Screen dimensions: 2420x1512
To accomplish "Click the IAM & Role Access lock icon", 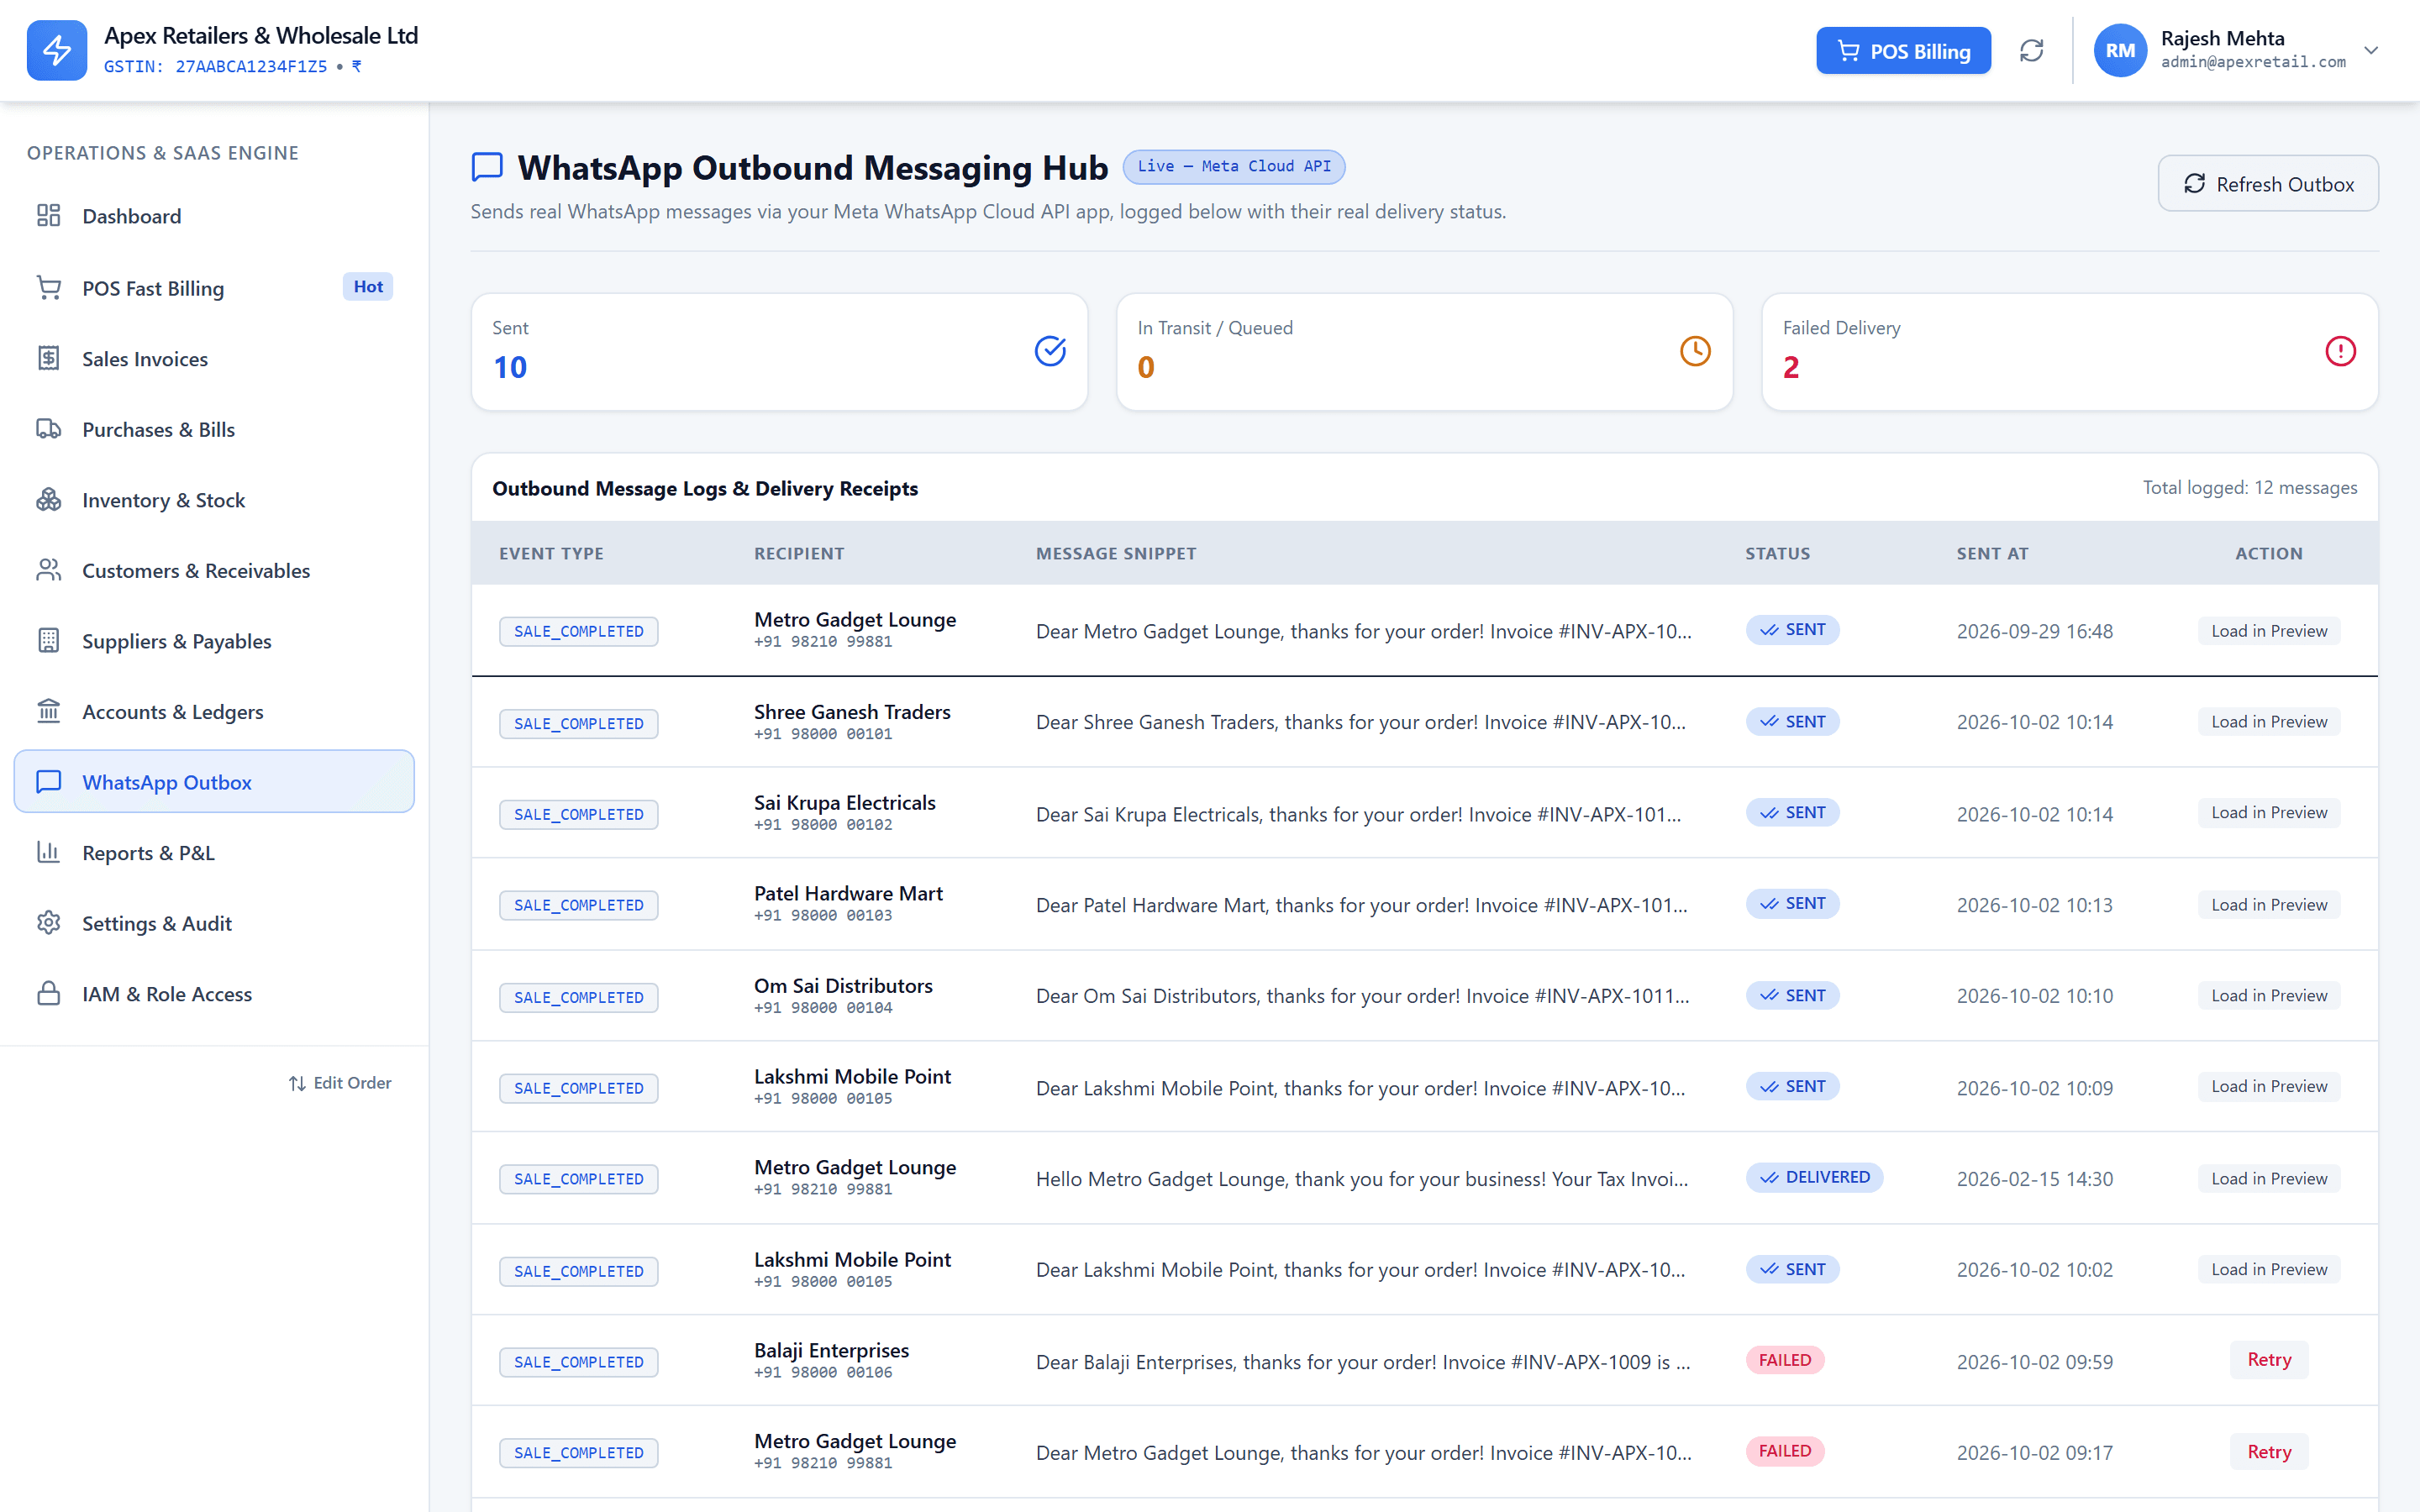I will pos(49,993).
